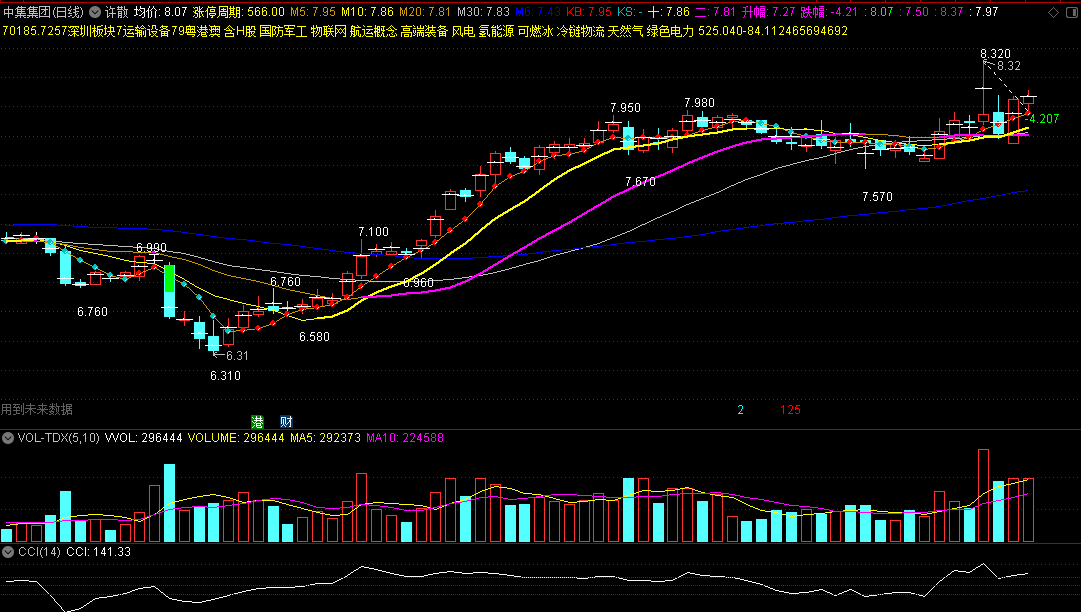
Task: Open VOL-TDX indicator settings dropdown
Action: pyautogui.click(x=8, y=438)
